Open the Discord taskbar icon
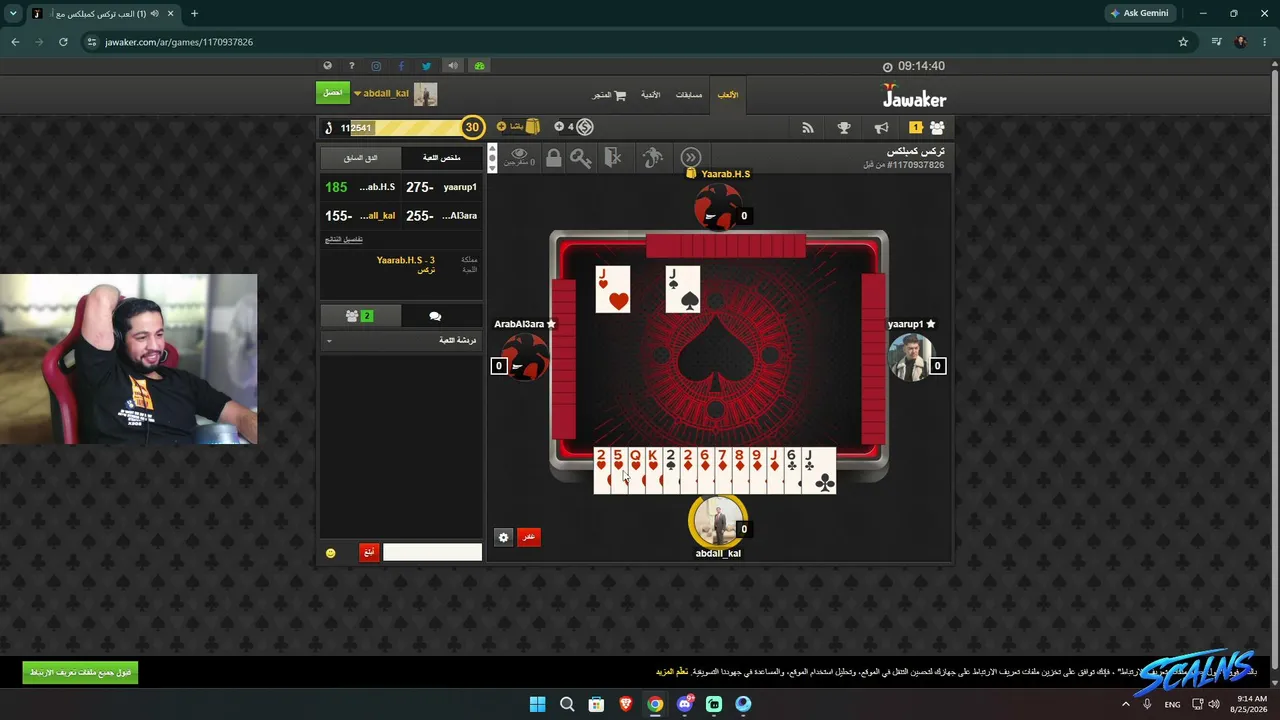 pyautogui.click(x=684, y=704)
